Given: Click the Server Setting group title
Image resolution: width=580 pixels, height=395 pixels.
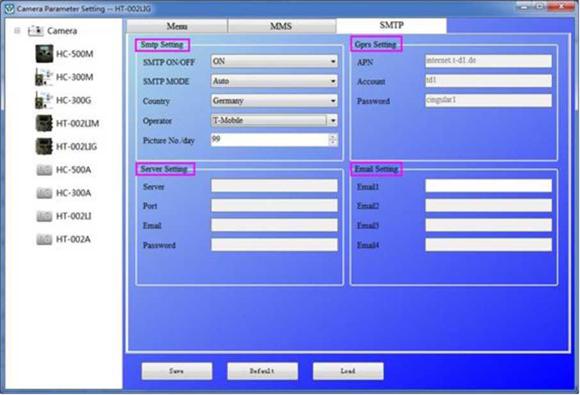Looking at the screenshot, I should point(164,169).
